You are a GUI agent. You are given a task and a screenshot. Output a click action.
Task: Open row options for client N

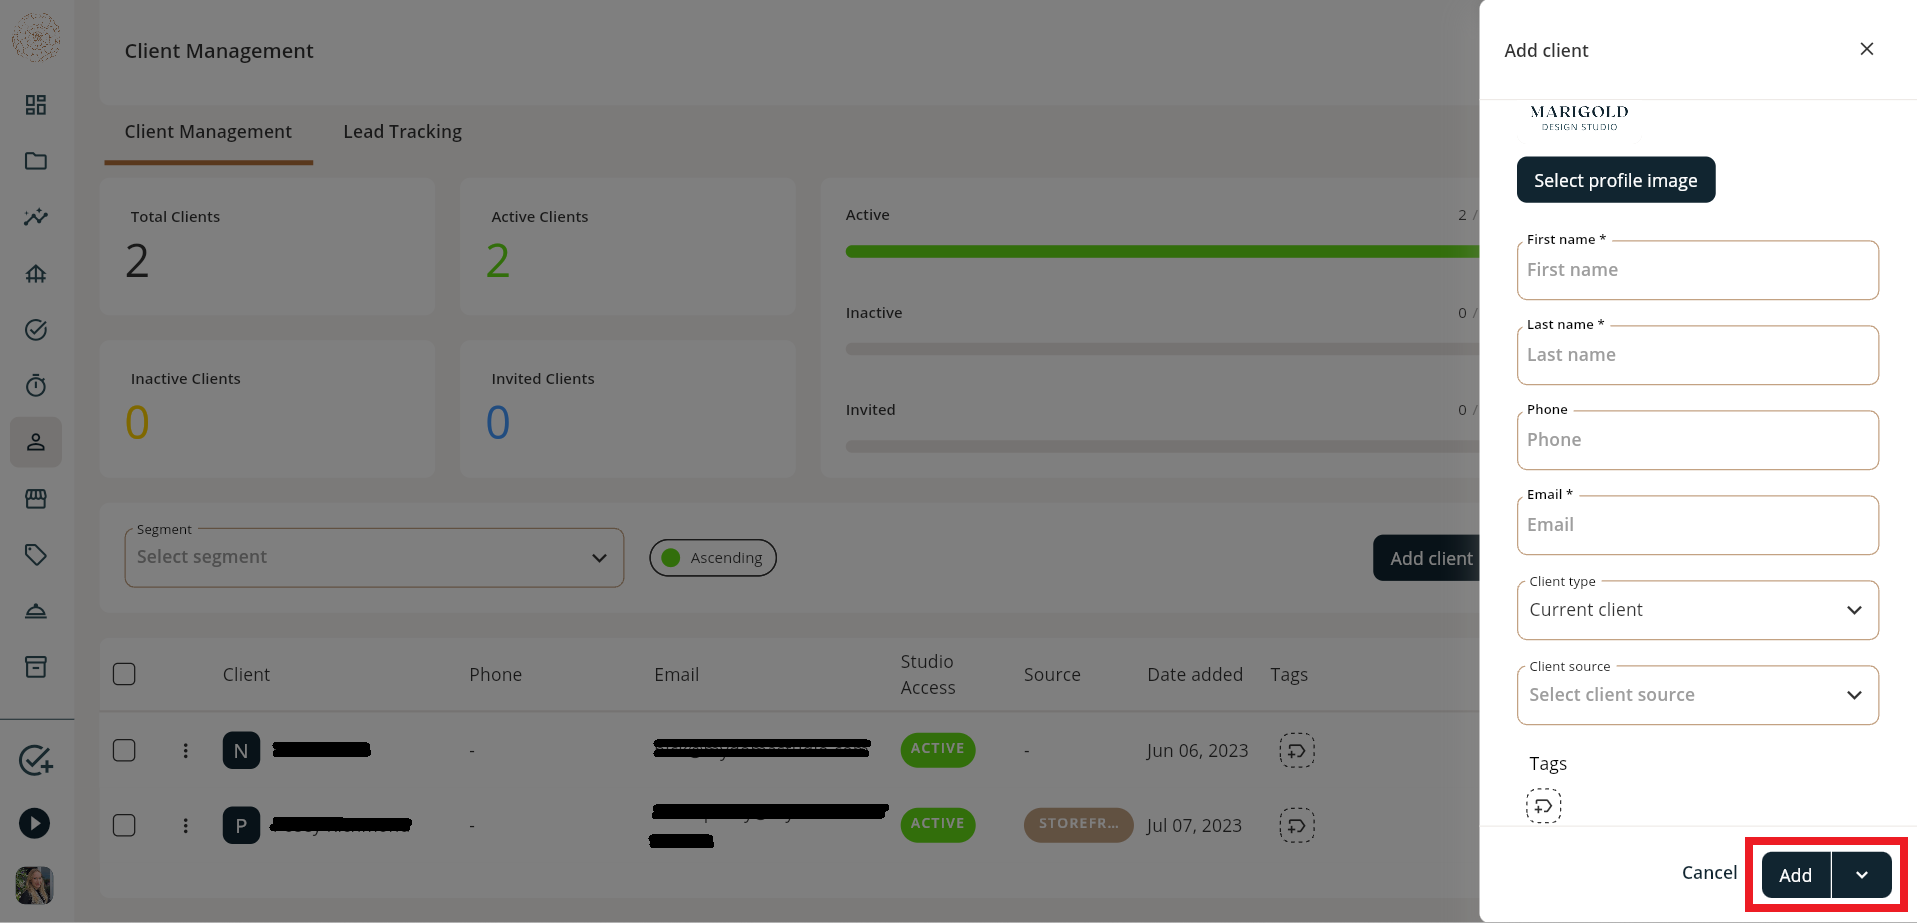point(185,750)
